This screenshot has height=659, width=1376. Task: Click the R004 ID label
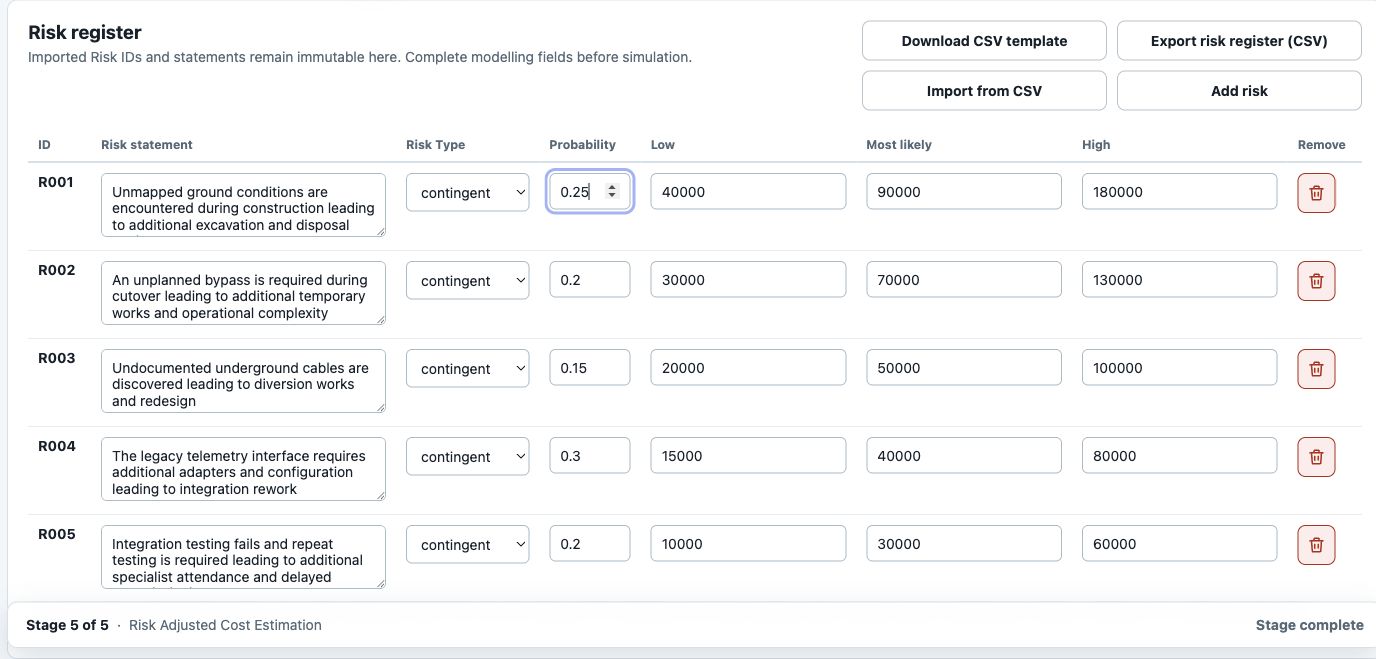57,446
